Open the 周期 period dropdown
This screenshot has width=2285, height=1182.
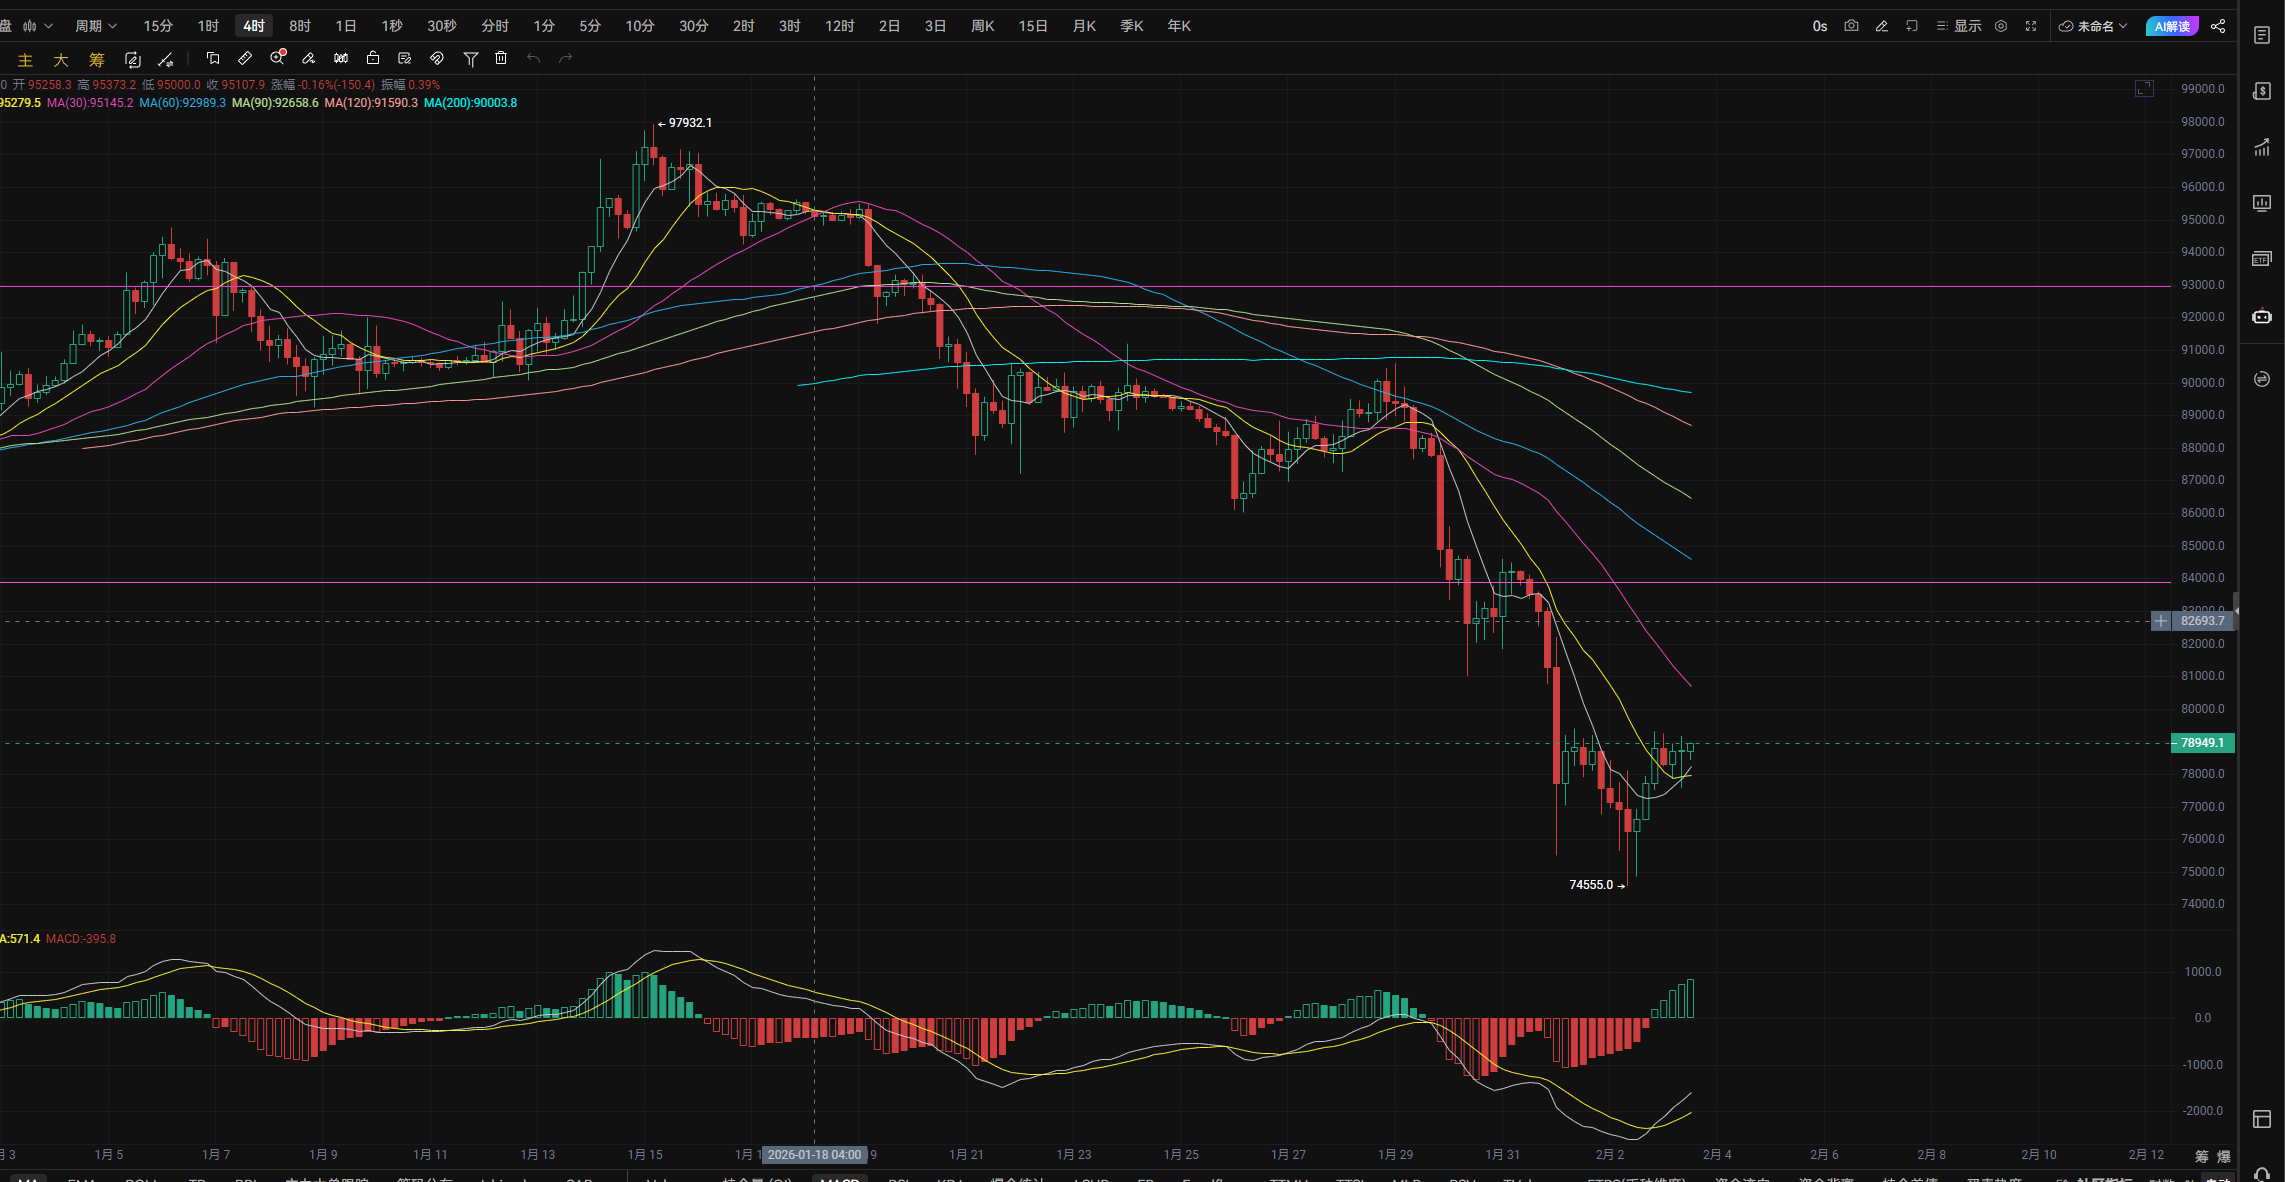pyautogui.click(x=96, y=26)
